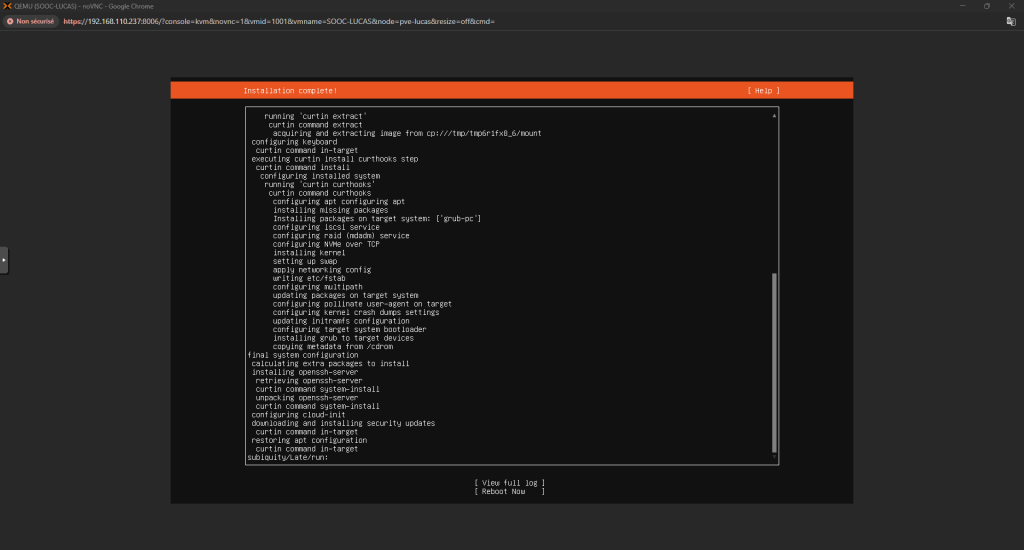The height and width of the screenshot is (550, 1024).
Task: Click the URL in the address bar
Action: point(280,21)
